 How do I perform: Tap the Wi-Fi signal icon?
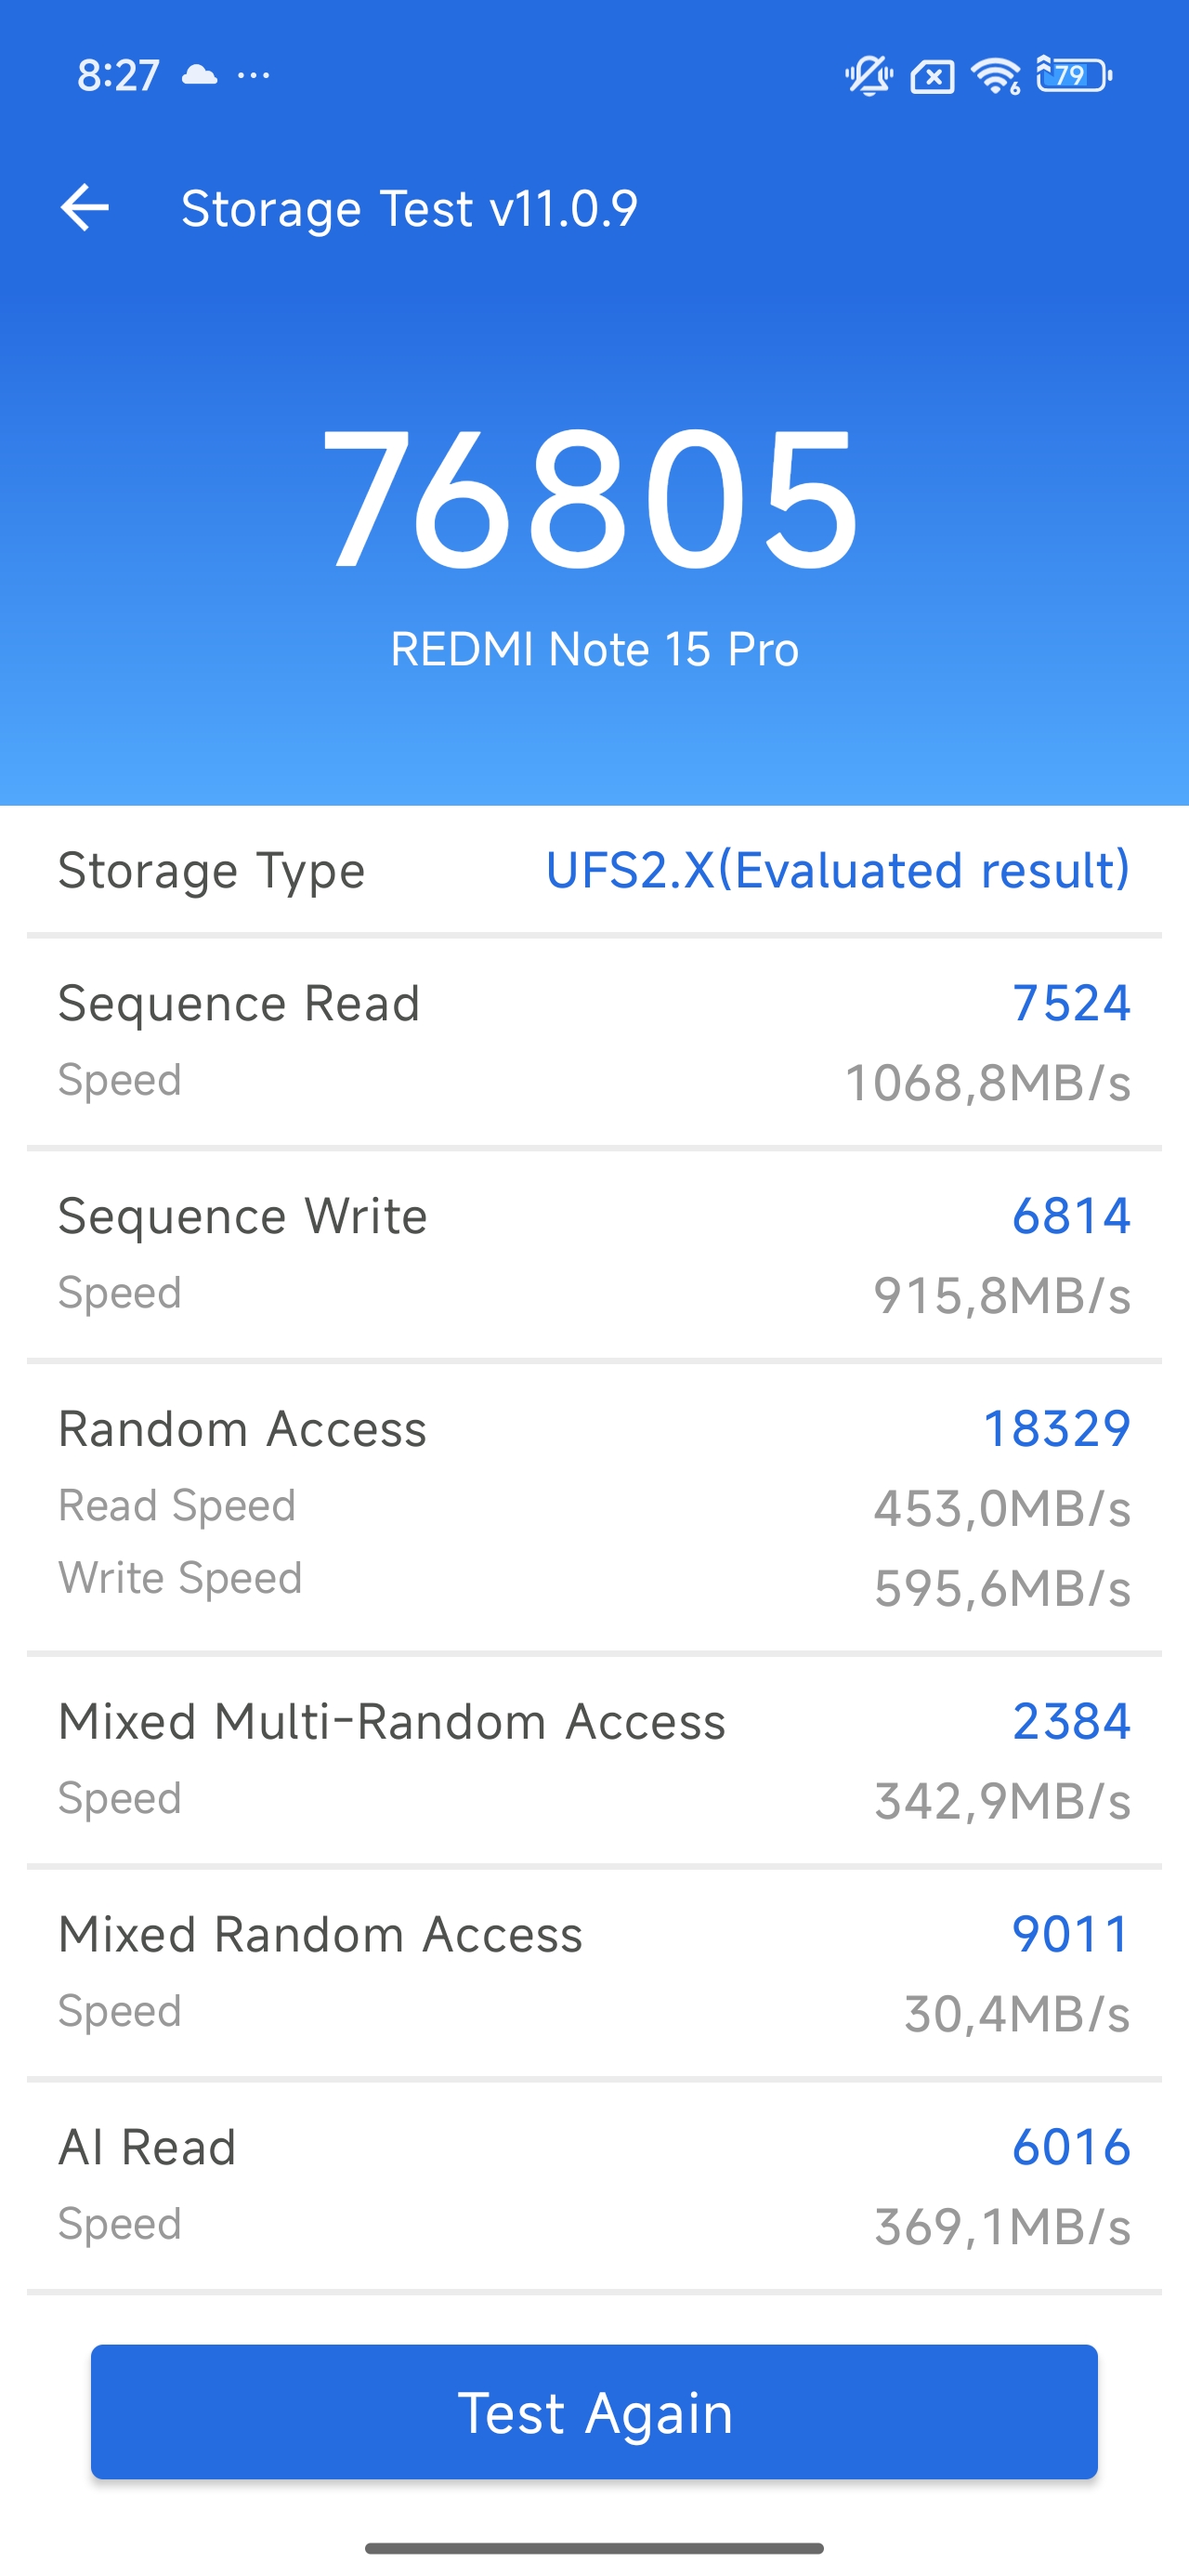coord(996,76)
